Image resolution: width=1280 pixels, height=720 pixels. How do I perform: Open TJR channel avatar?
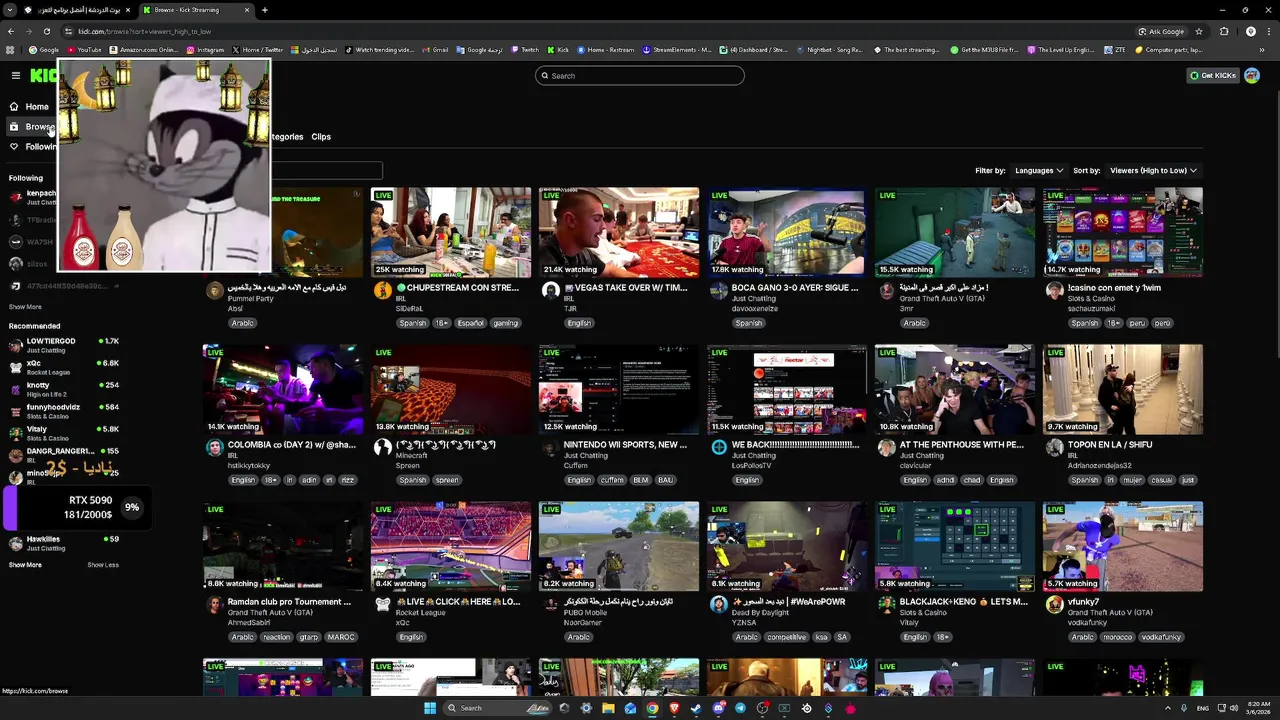pos(550,290)
